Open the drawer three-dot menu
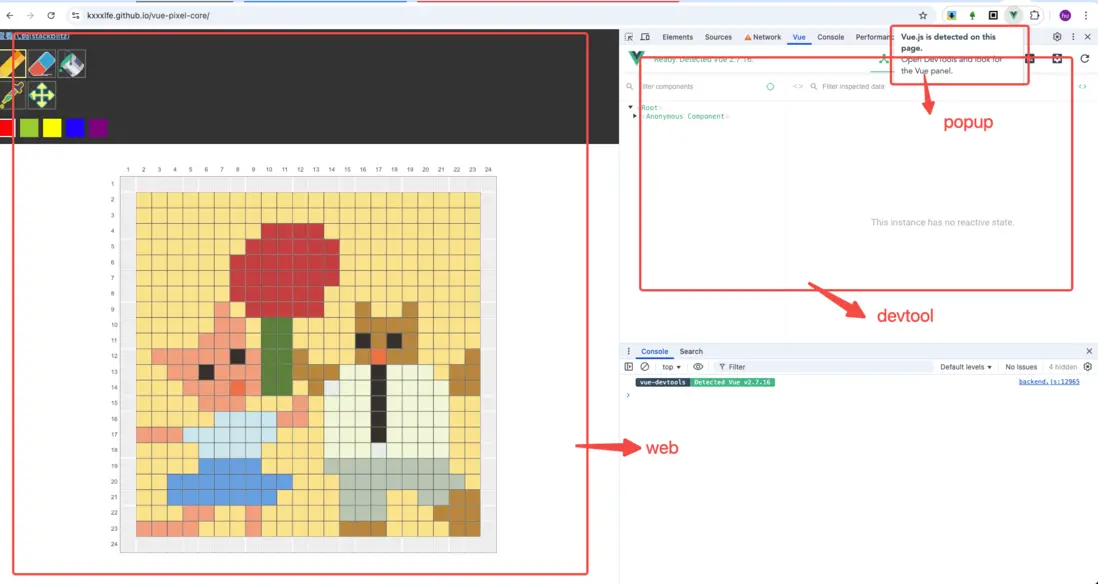 [628, 352]
